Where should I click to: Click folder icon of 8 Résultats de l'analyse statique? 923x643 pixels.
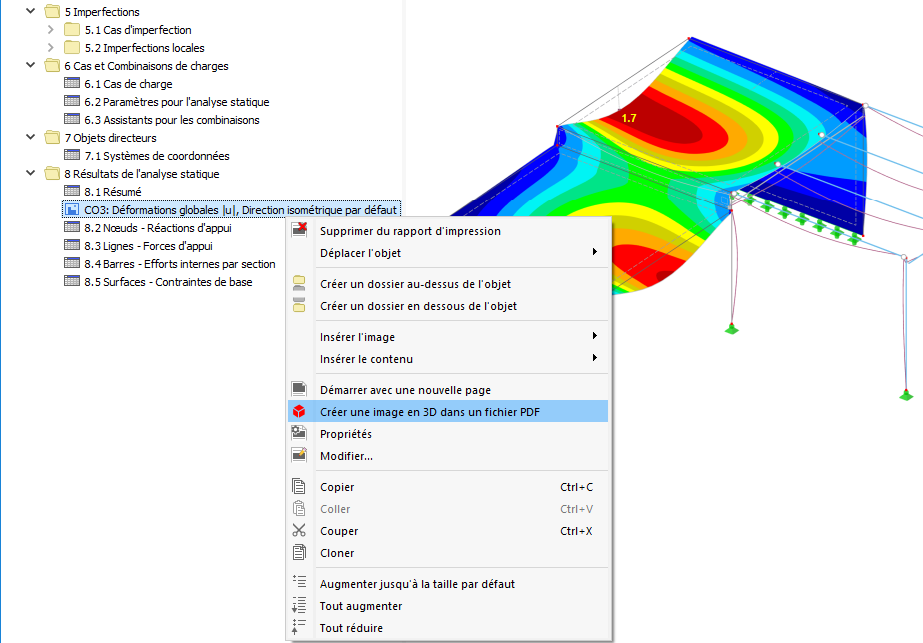pyautogui.click(x=52, y=173)
